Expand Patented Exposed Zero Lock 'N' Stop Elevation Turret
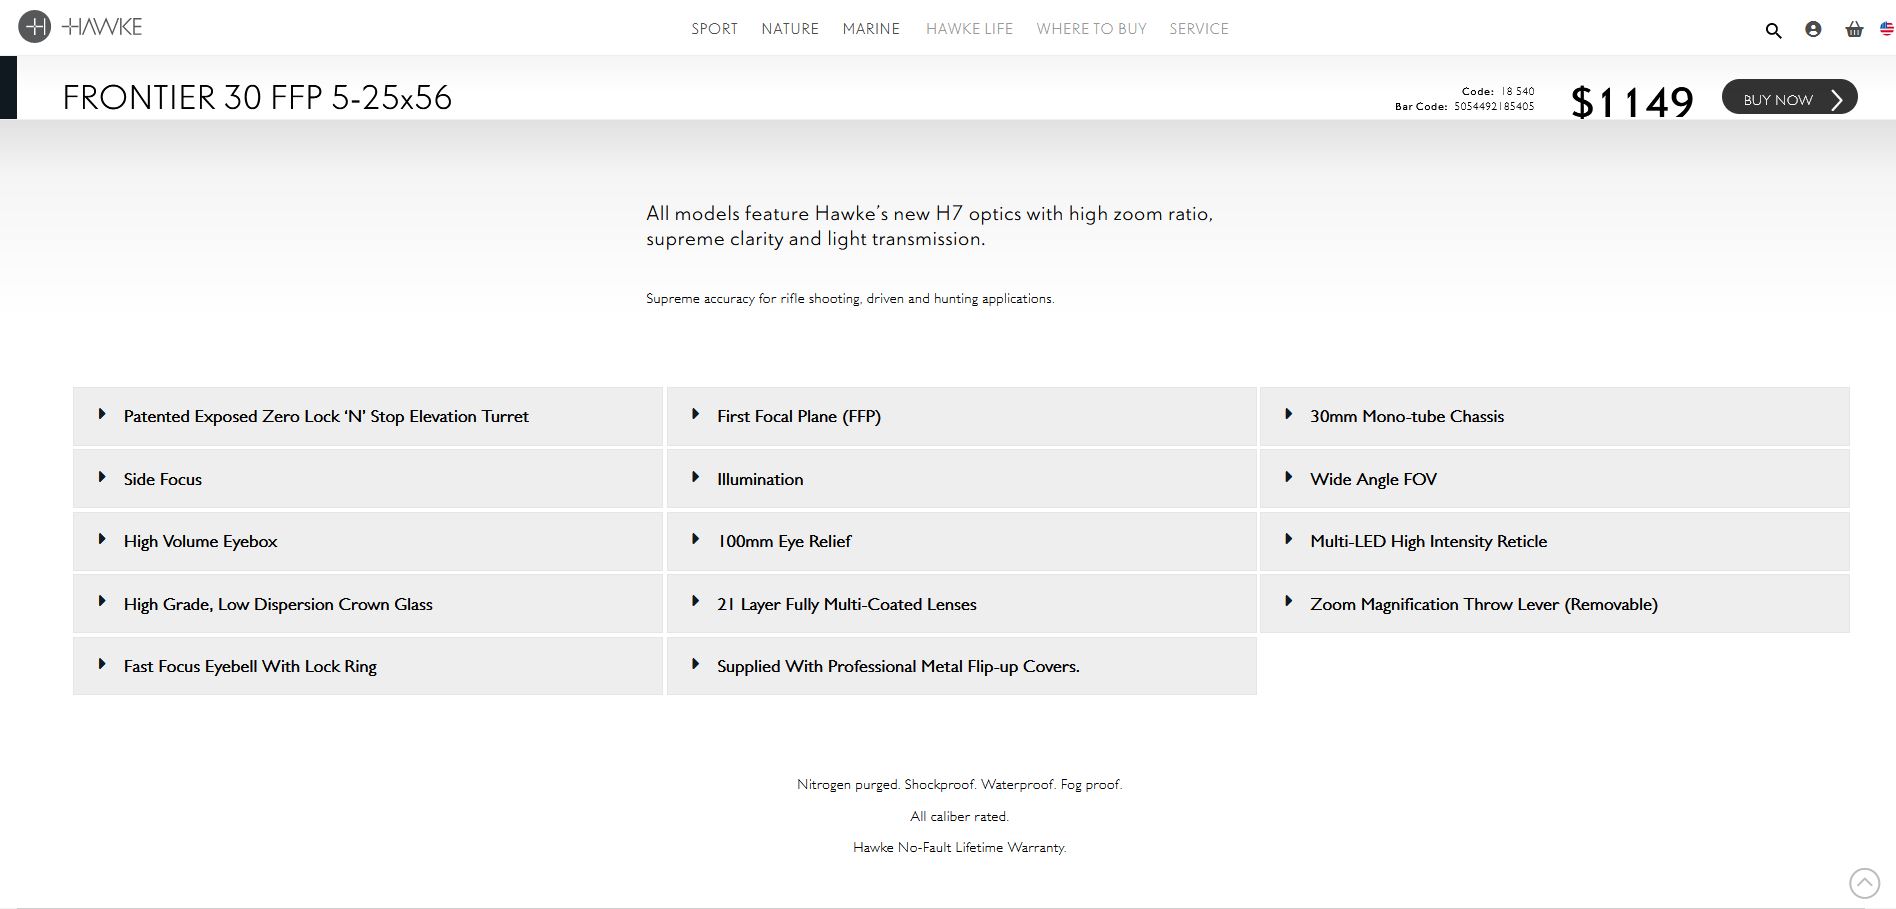Screen dimensions: 1896x909 [368, 416]
